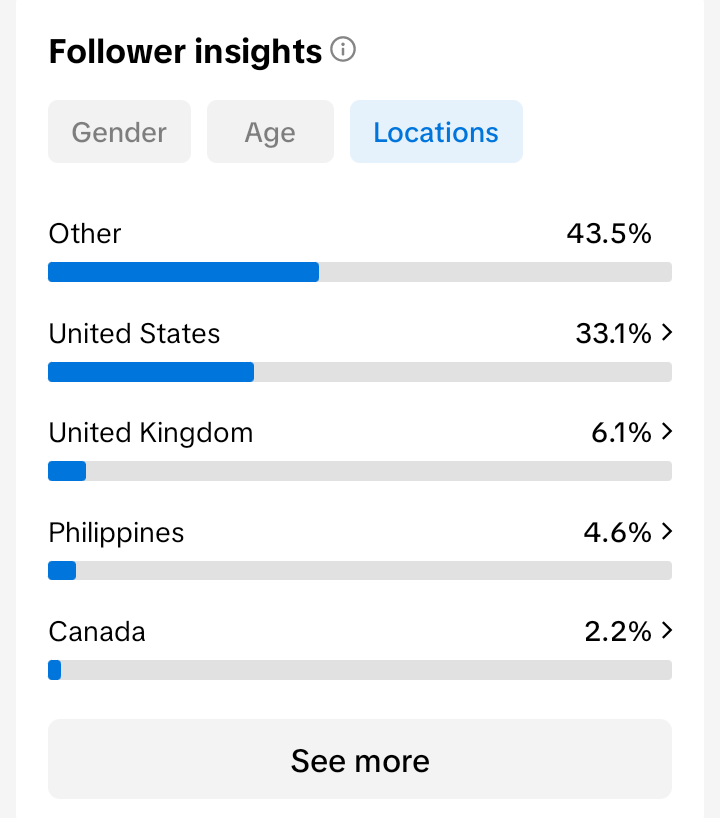Image resolution: width=720 pixels, height=818 pixels.
Task: Expand the Canada chevron
Action: point(667,631)
